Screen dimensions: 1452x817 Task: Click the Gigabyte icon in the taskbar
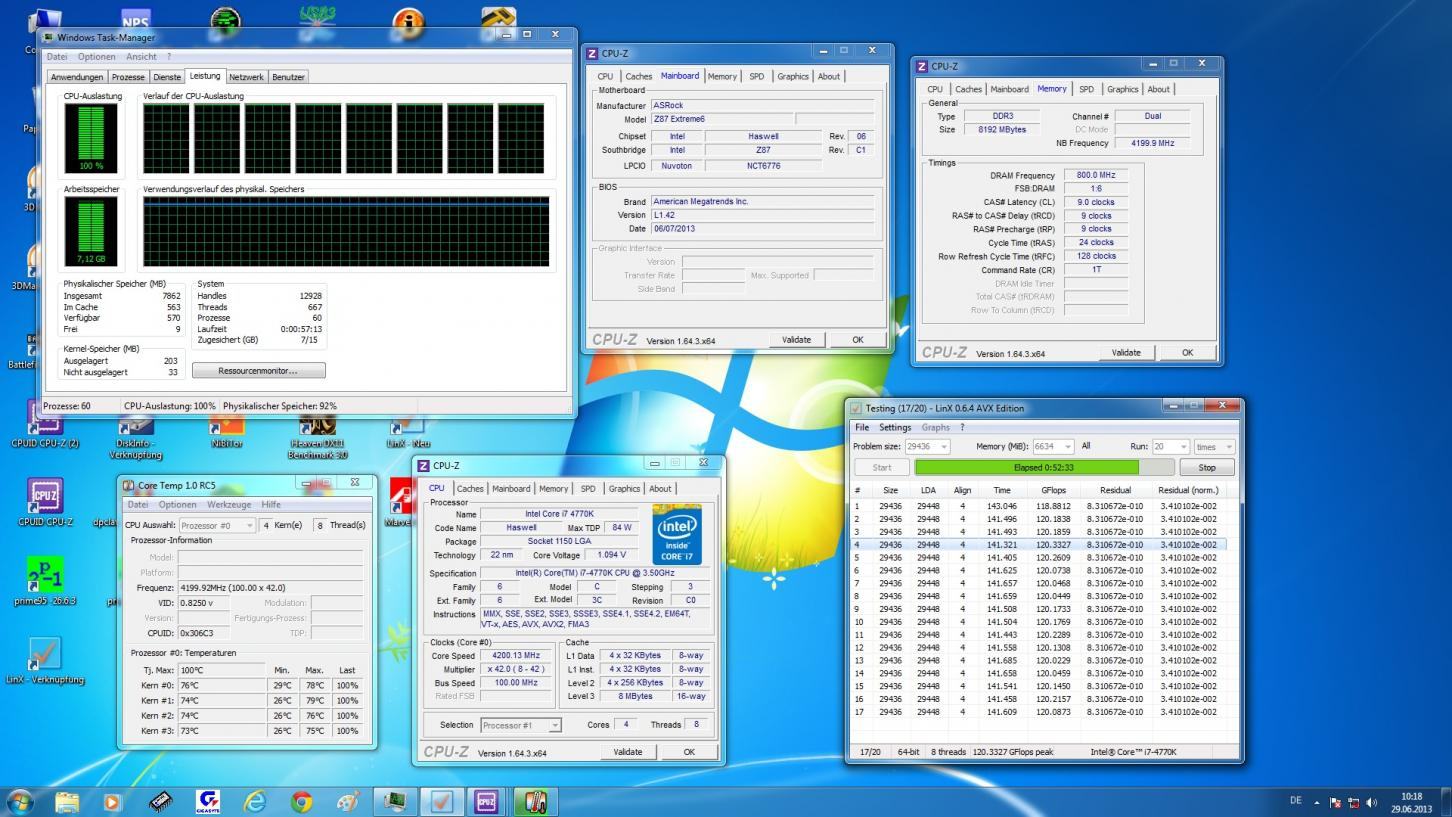click(x=209, y=802)
